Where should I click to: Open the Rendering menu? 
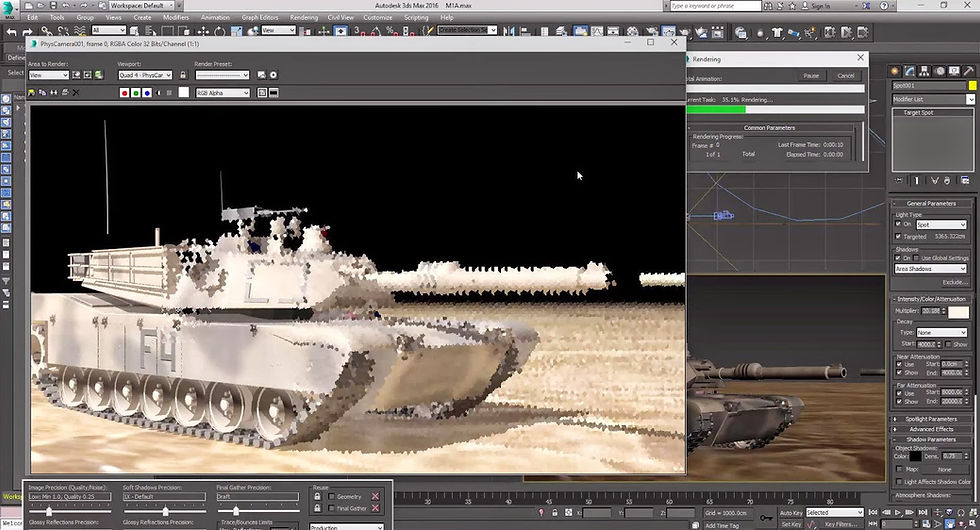coord(304,18)
